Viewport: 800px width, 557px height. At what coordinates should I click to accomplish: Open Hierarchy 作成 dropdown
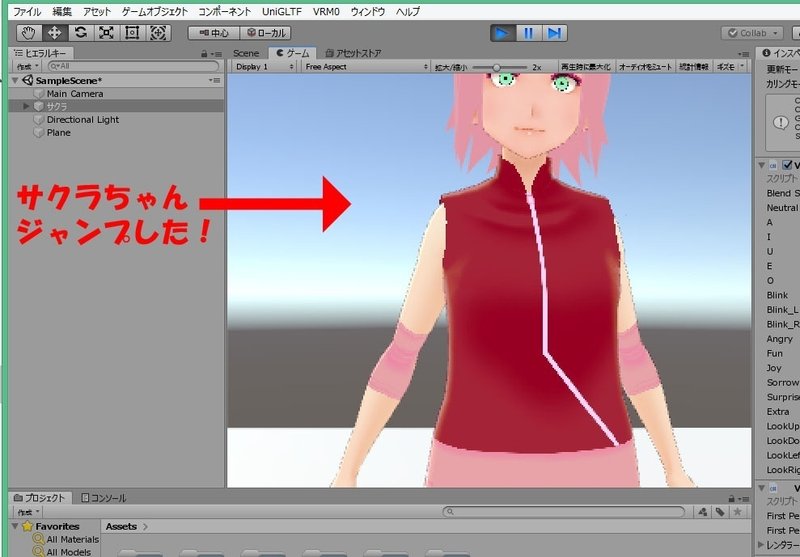(x=27, y=66)
